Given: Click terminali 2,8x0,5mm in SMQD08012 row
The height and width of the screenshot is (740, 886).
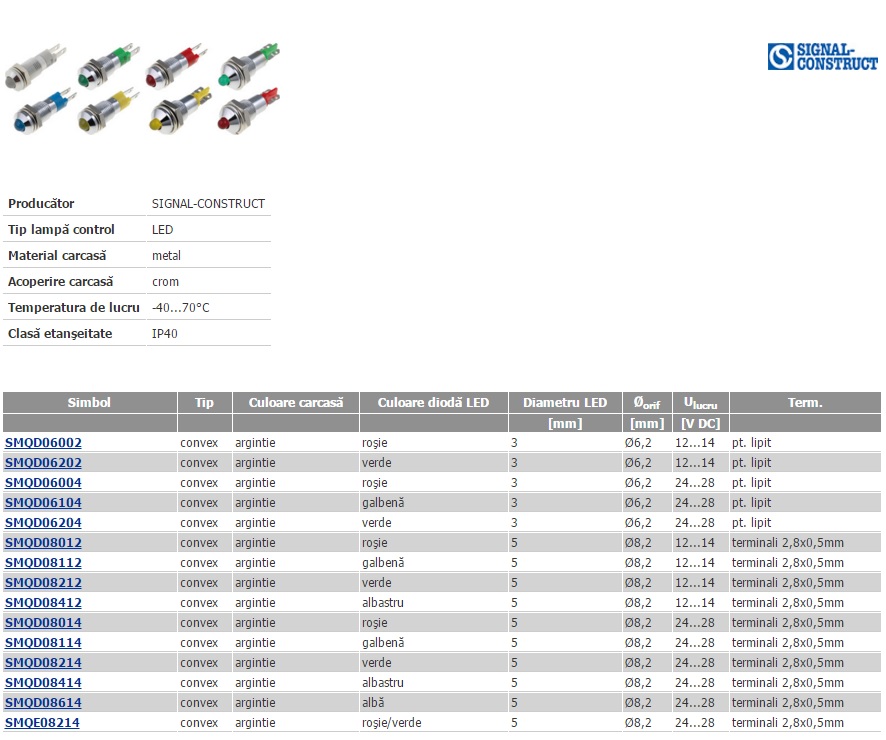Looking at the screenshot, I should [788, 543].
